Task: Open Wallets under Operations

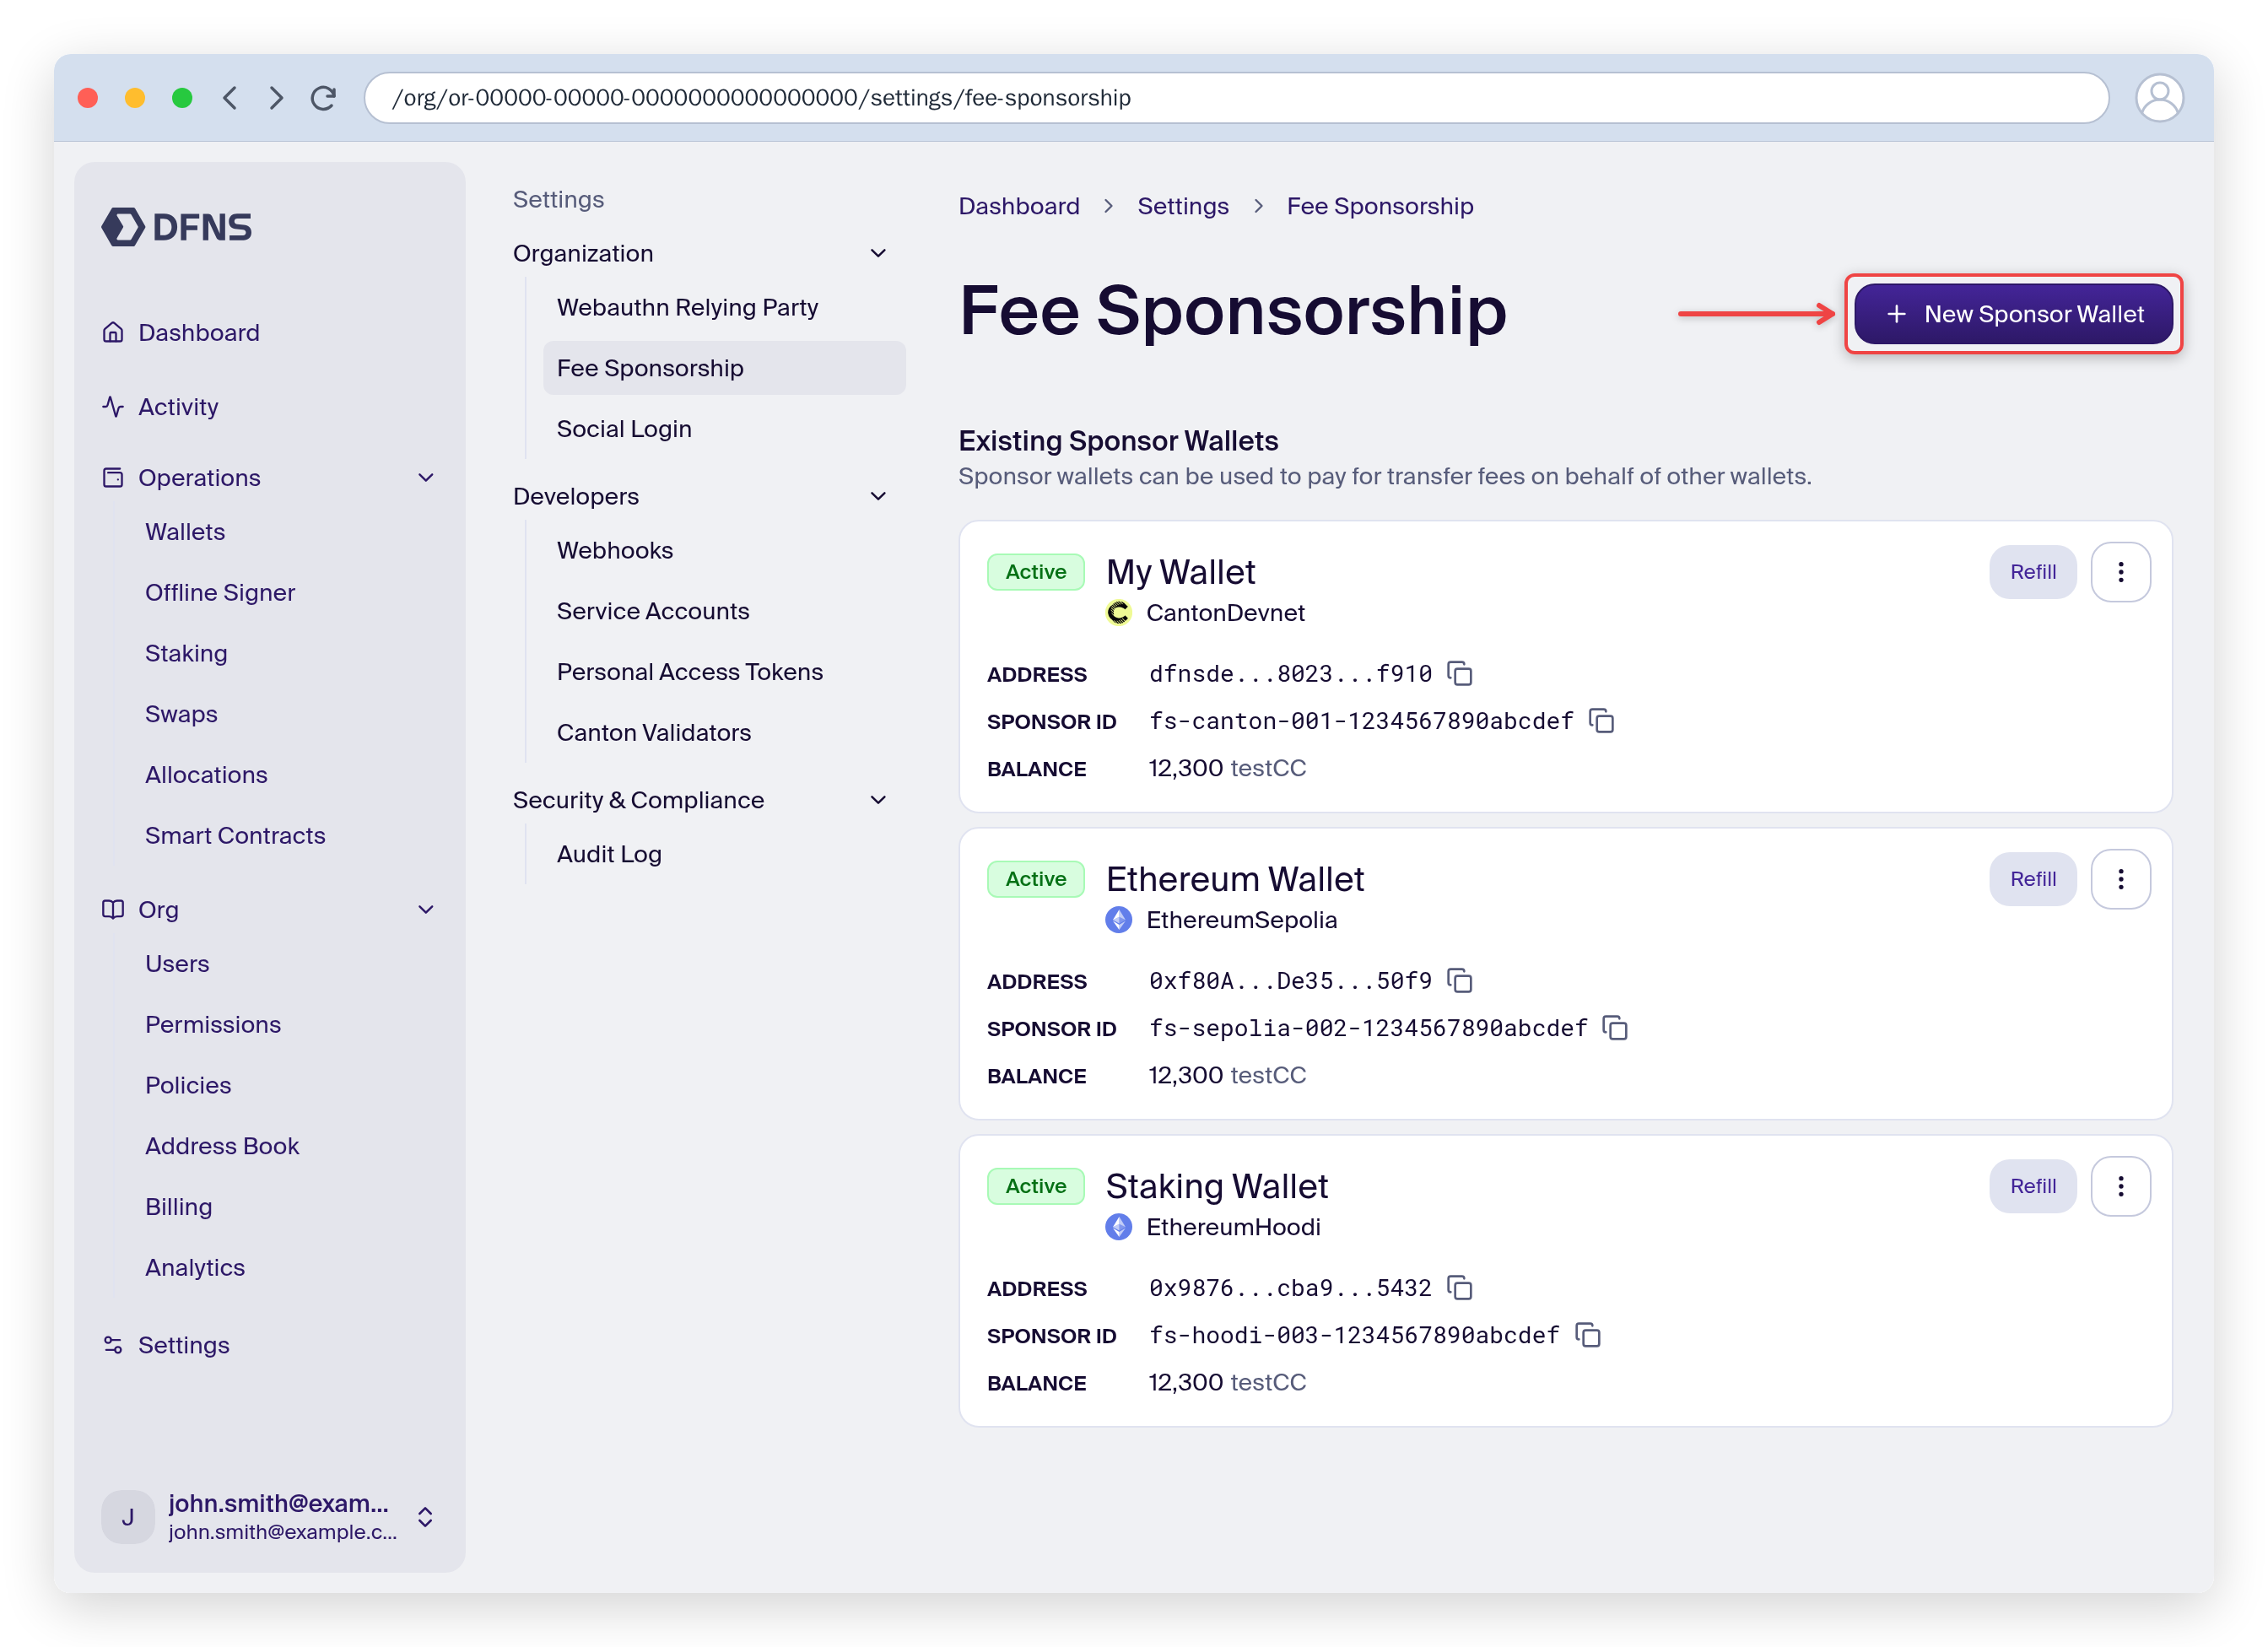Action: click(x=185, y=531)
